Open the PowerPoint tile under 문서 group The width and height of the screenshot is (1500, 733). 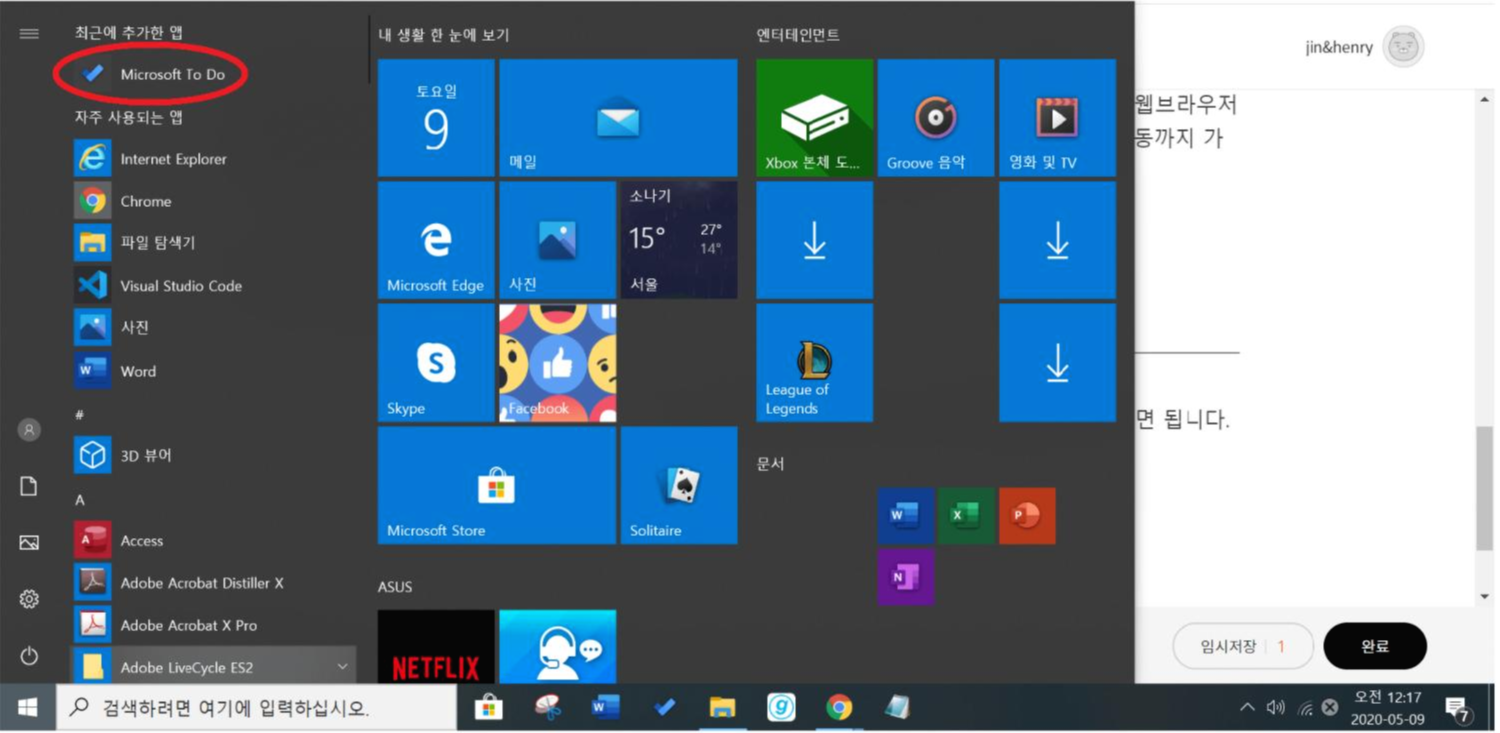point(1027,516)
